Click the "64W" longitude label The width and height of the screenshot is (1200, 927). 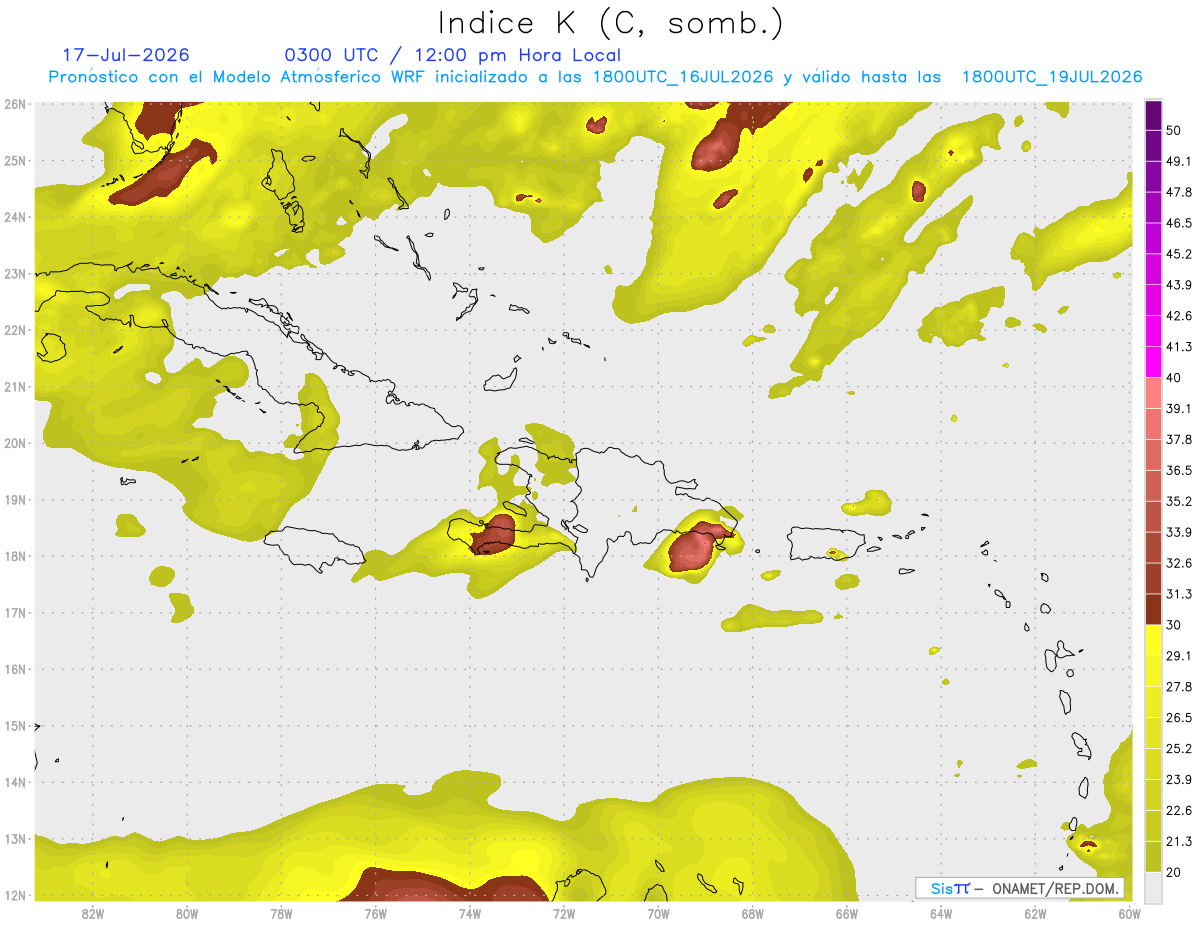941,913
